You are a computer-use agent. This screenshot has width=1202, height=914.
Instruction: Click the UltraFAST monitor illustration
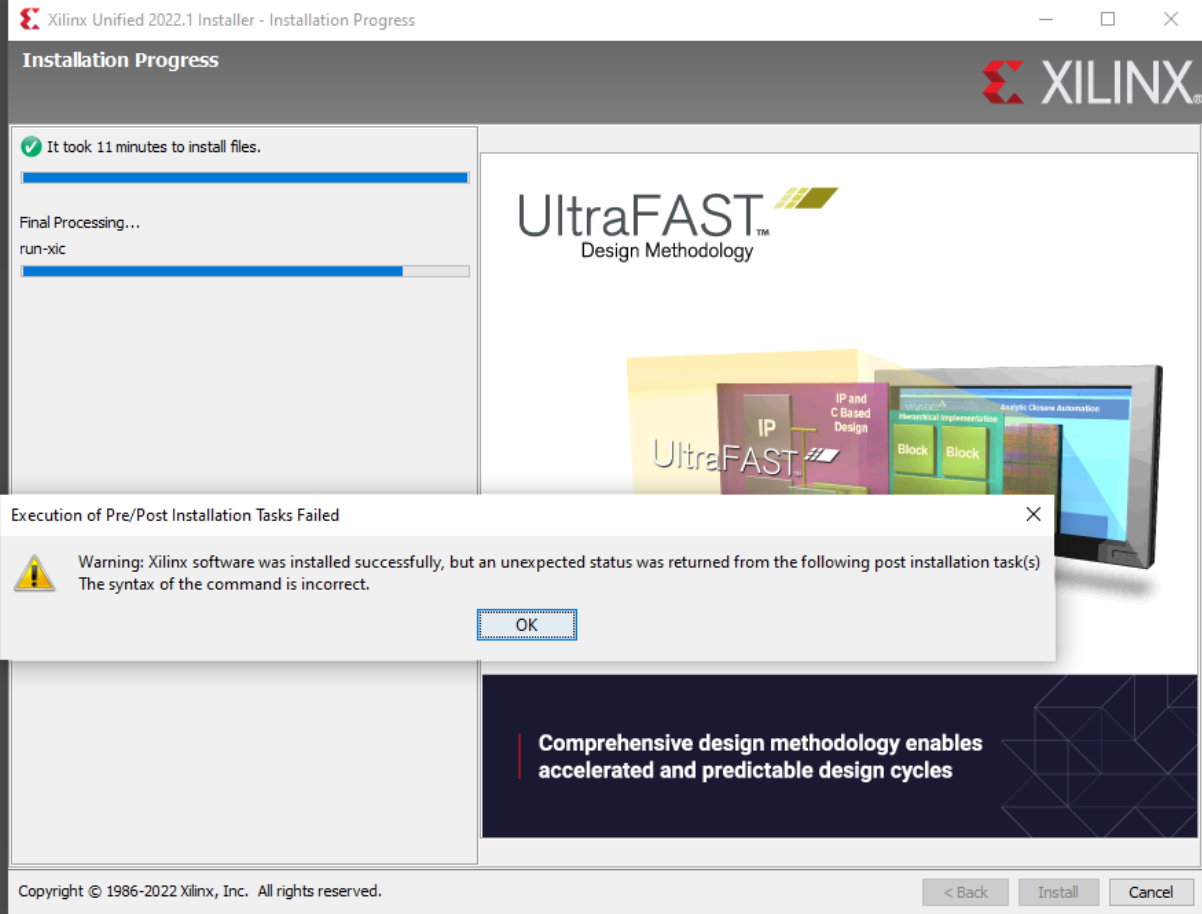coord(895,428)
